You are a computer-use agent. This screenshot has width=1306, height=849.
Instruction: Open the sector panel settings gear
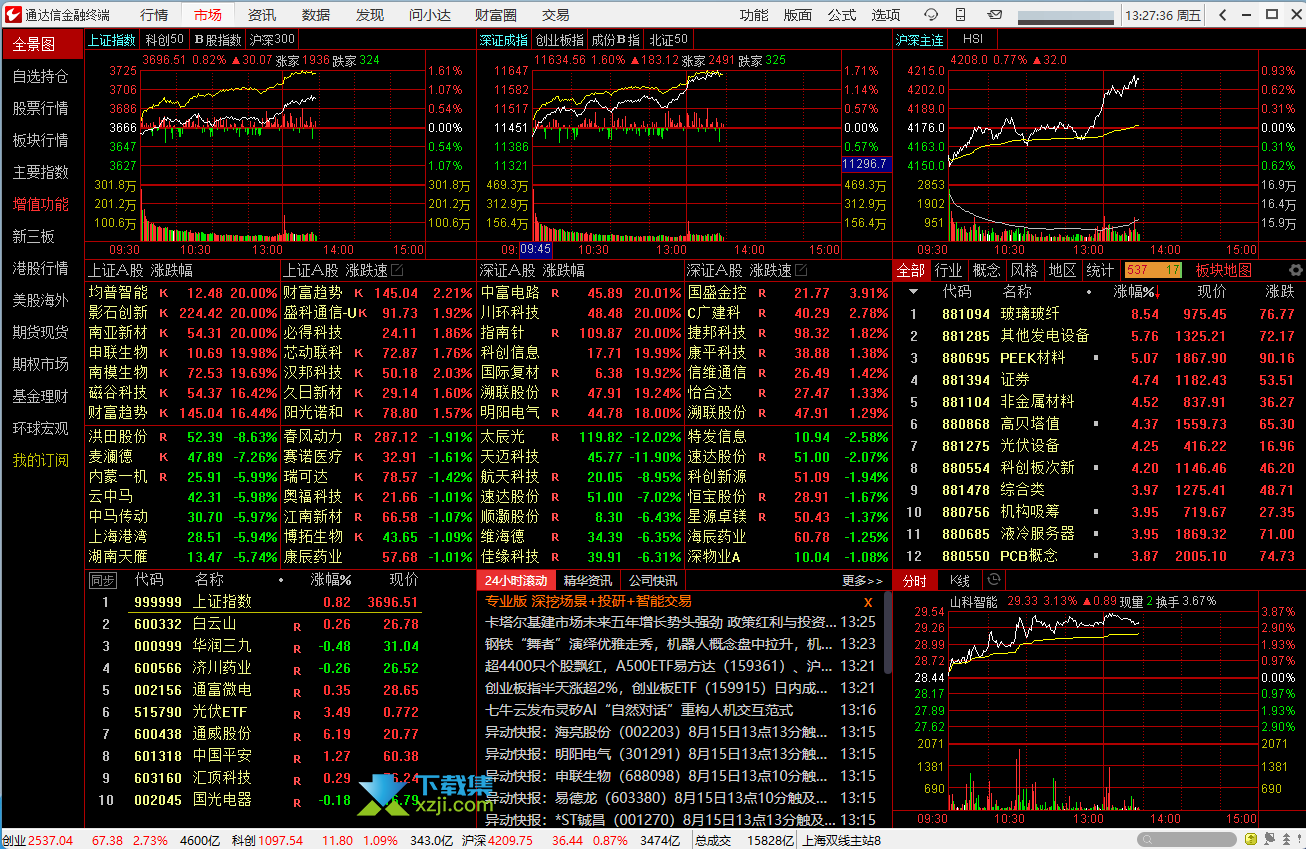(1295, 270)
